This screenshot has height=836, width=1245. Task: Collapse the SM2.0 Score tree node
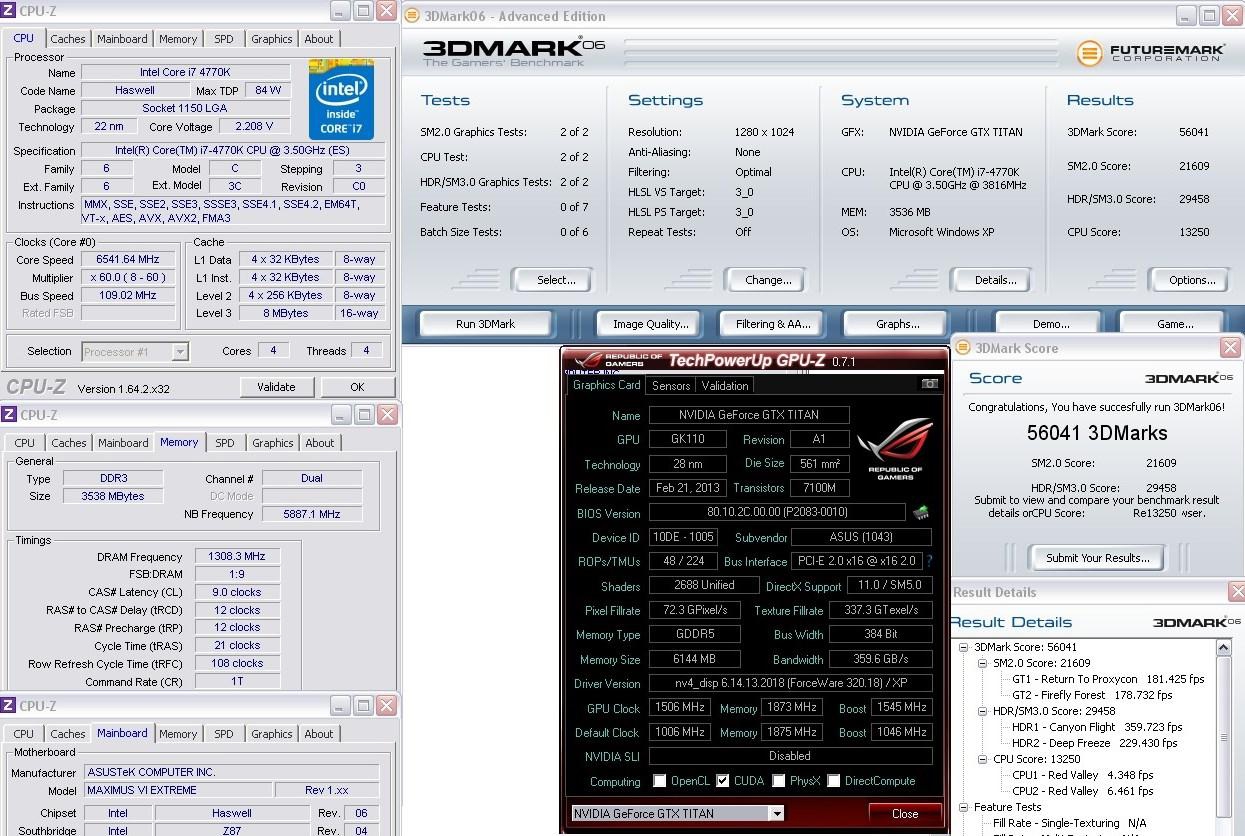point(982,663)
